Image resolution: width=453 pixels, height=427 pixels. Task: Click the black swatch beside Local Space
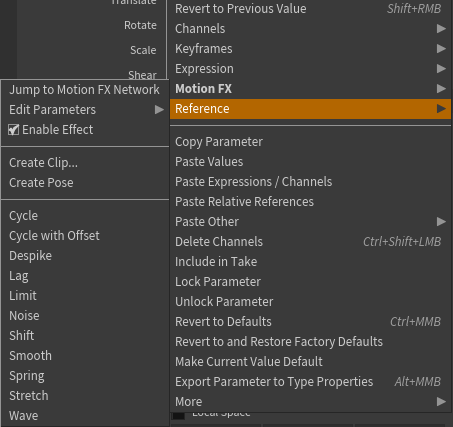[179, 416]
